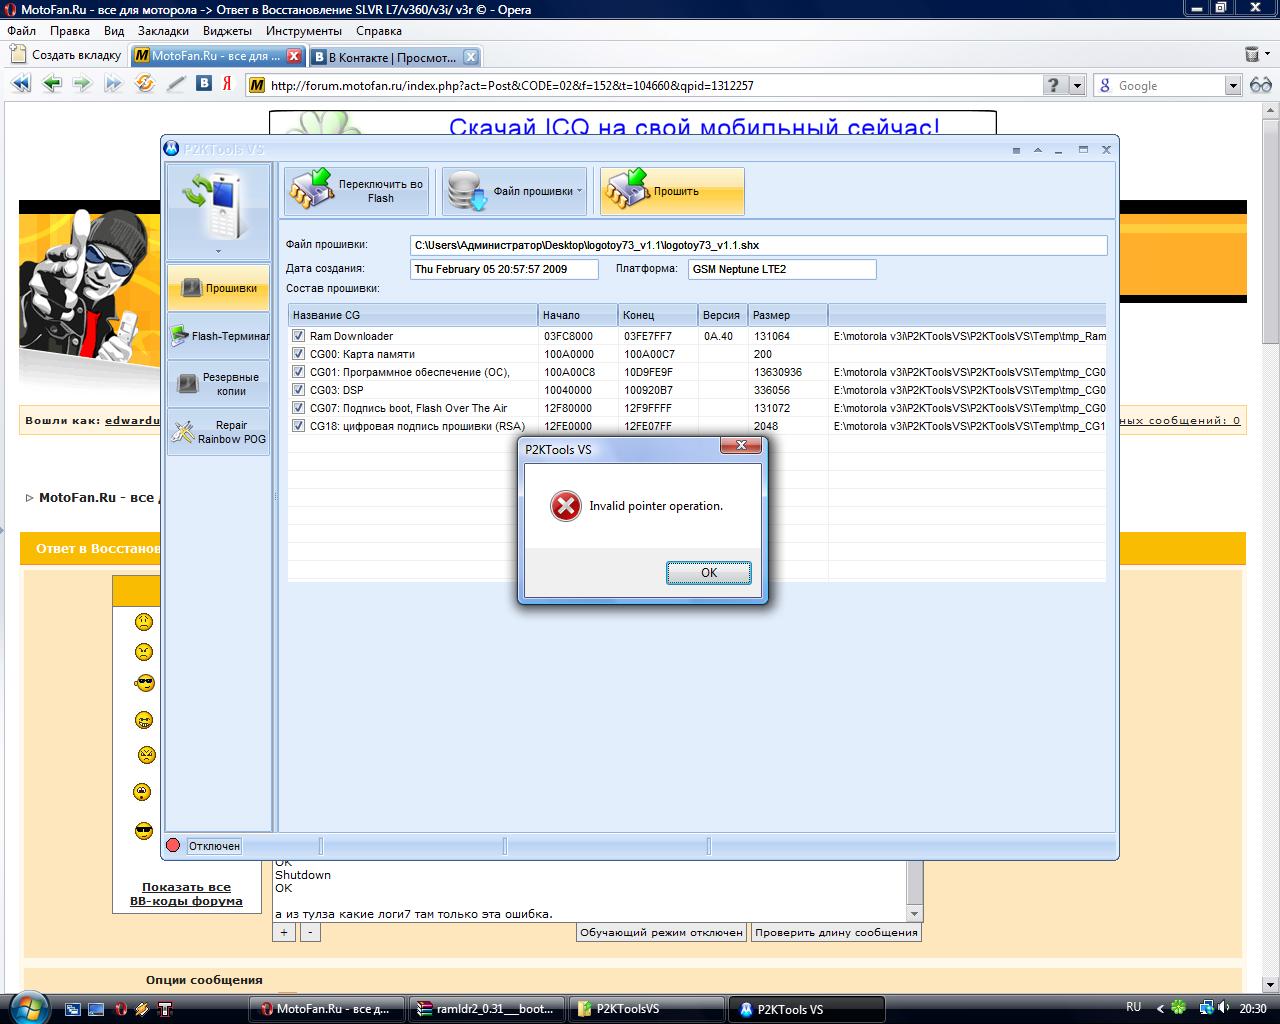Open the Резервные копии section
The height and width of the screenshot is (1024, 1280).
pyautogui.click(x=218, y=384)
